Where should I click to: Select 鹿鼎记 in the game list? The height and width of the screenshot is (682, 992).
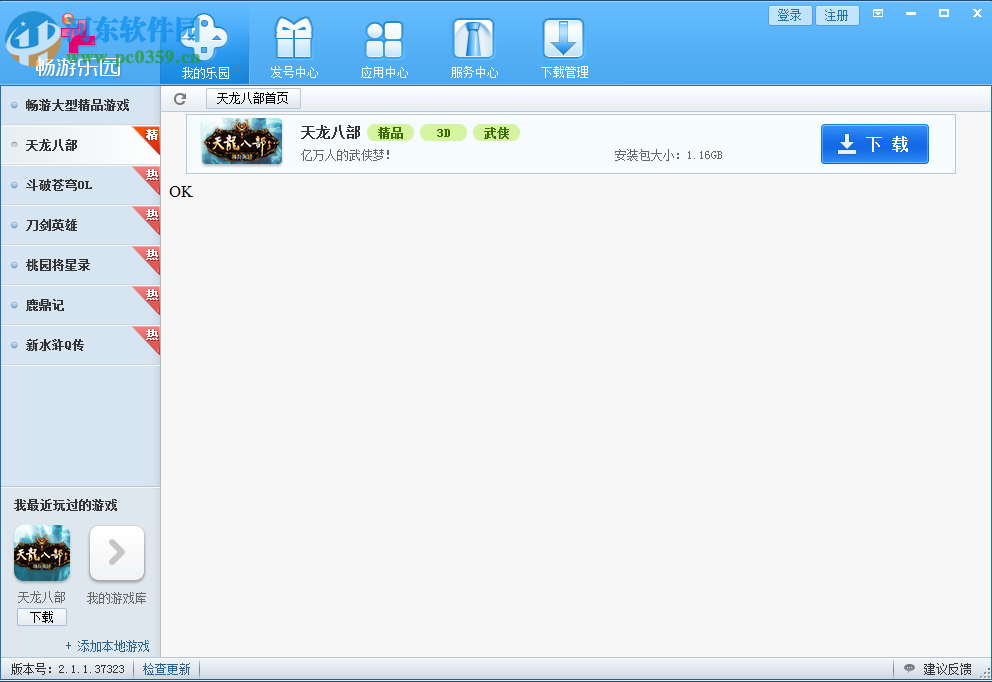pos(80,304)
